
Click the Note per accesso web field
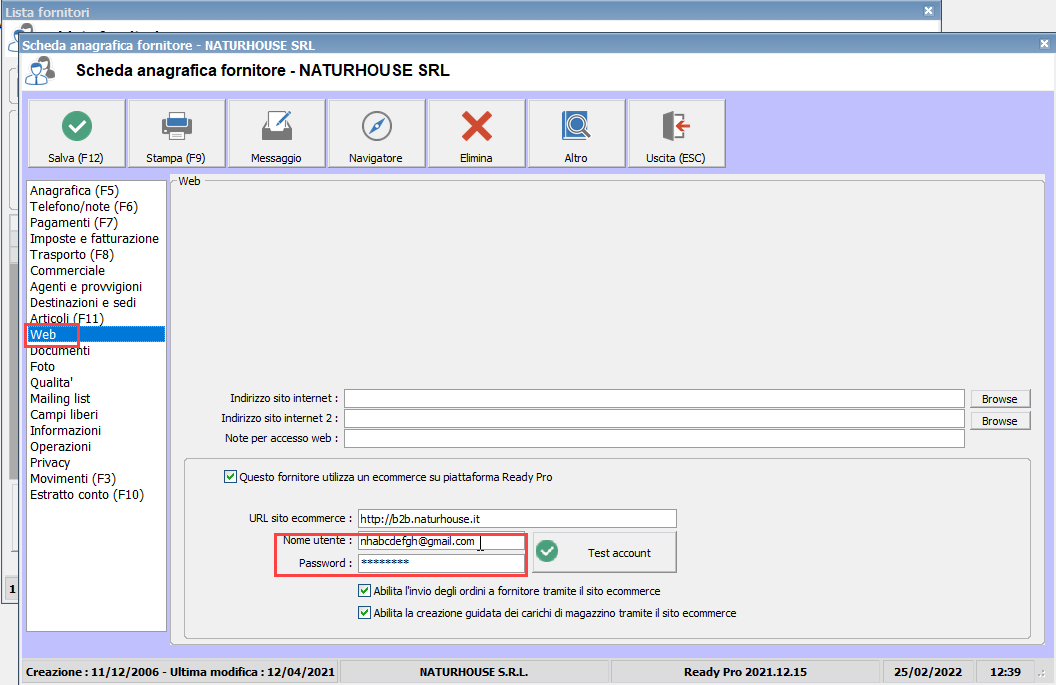pos(655,438)
